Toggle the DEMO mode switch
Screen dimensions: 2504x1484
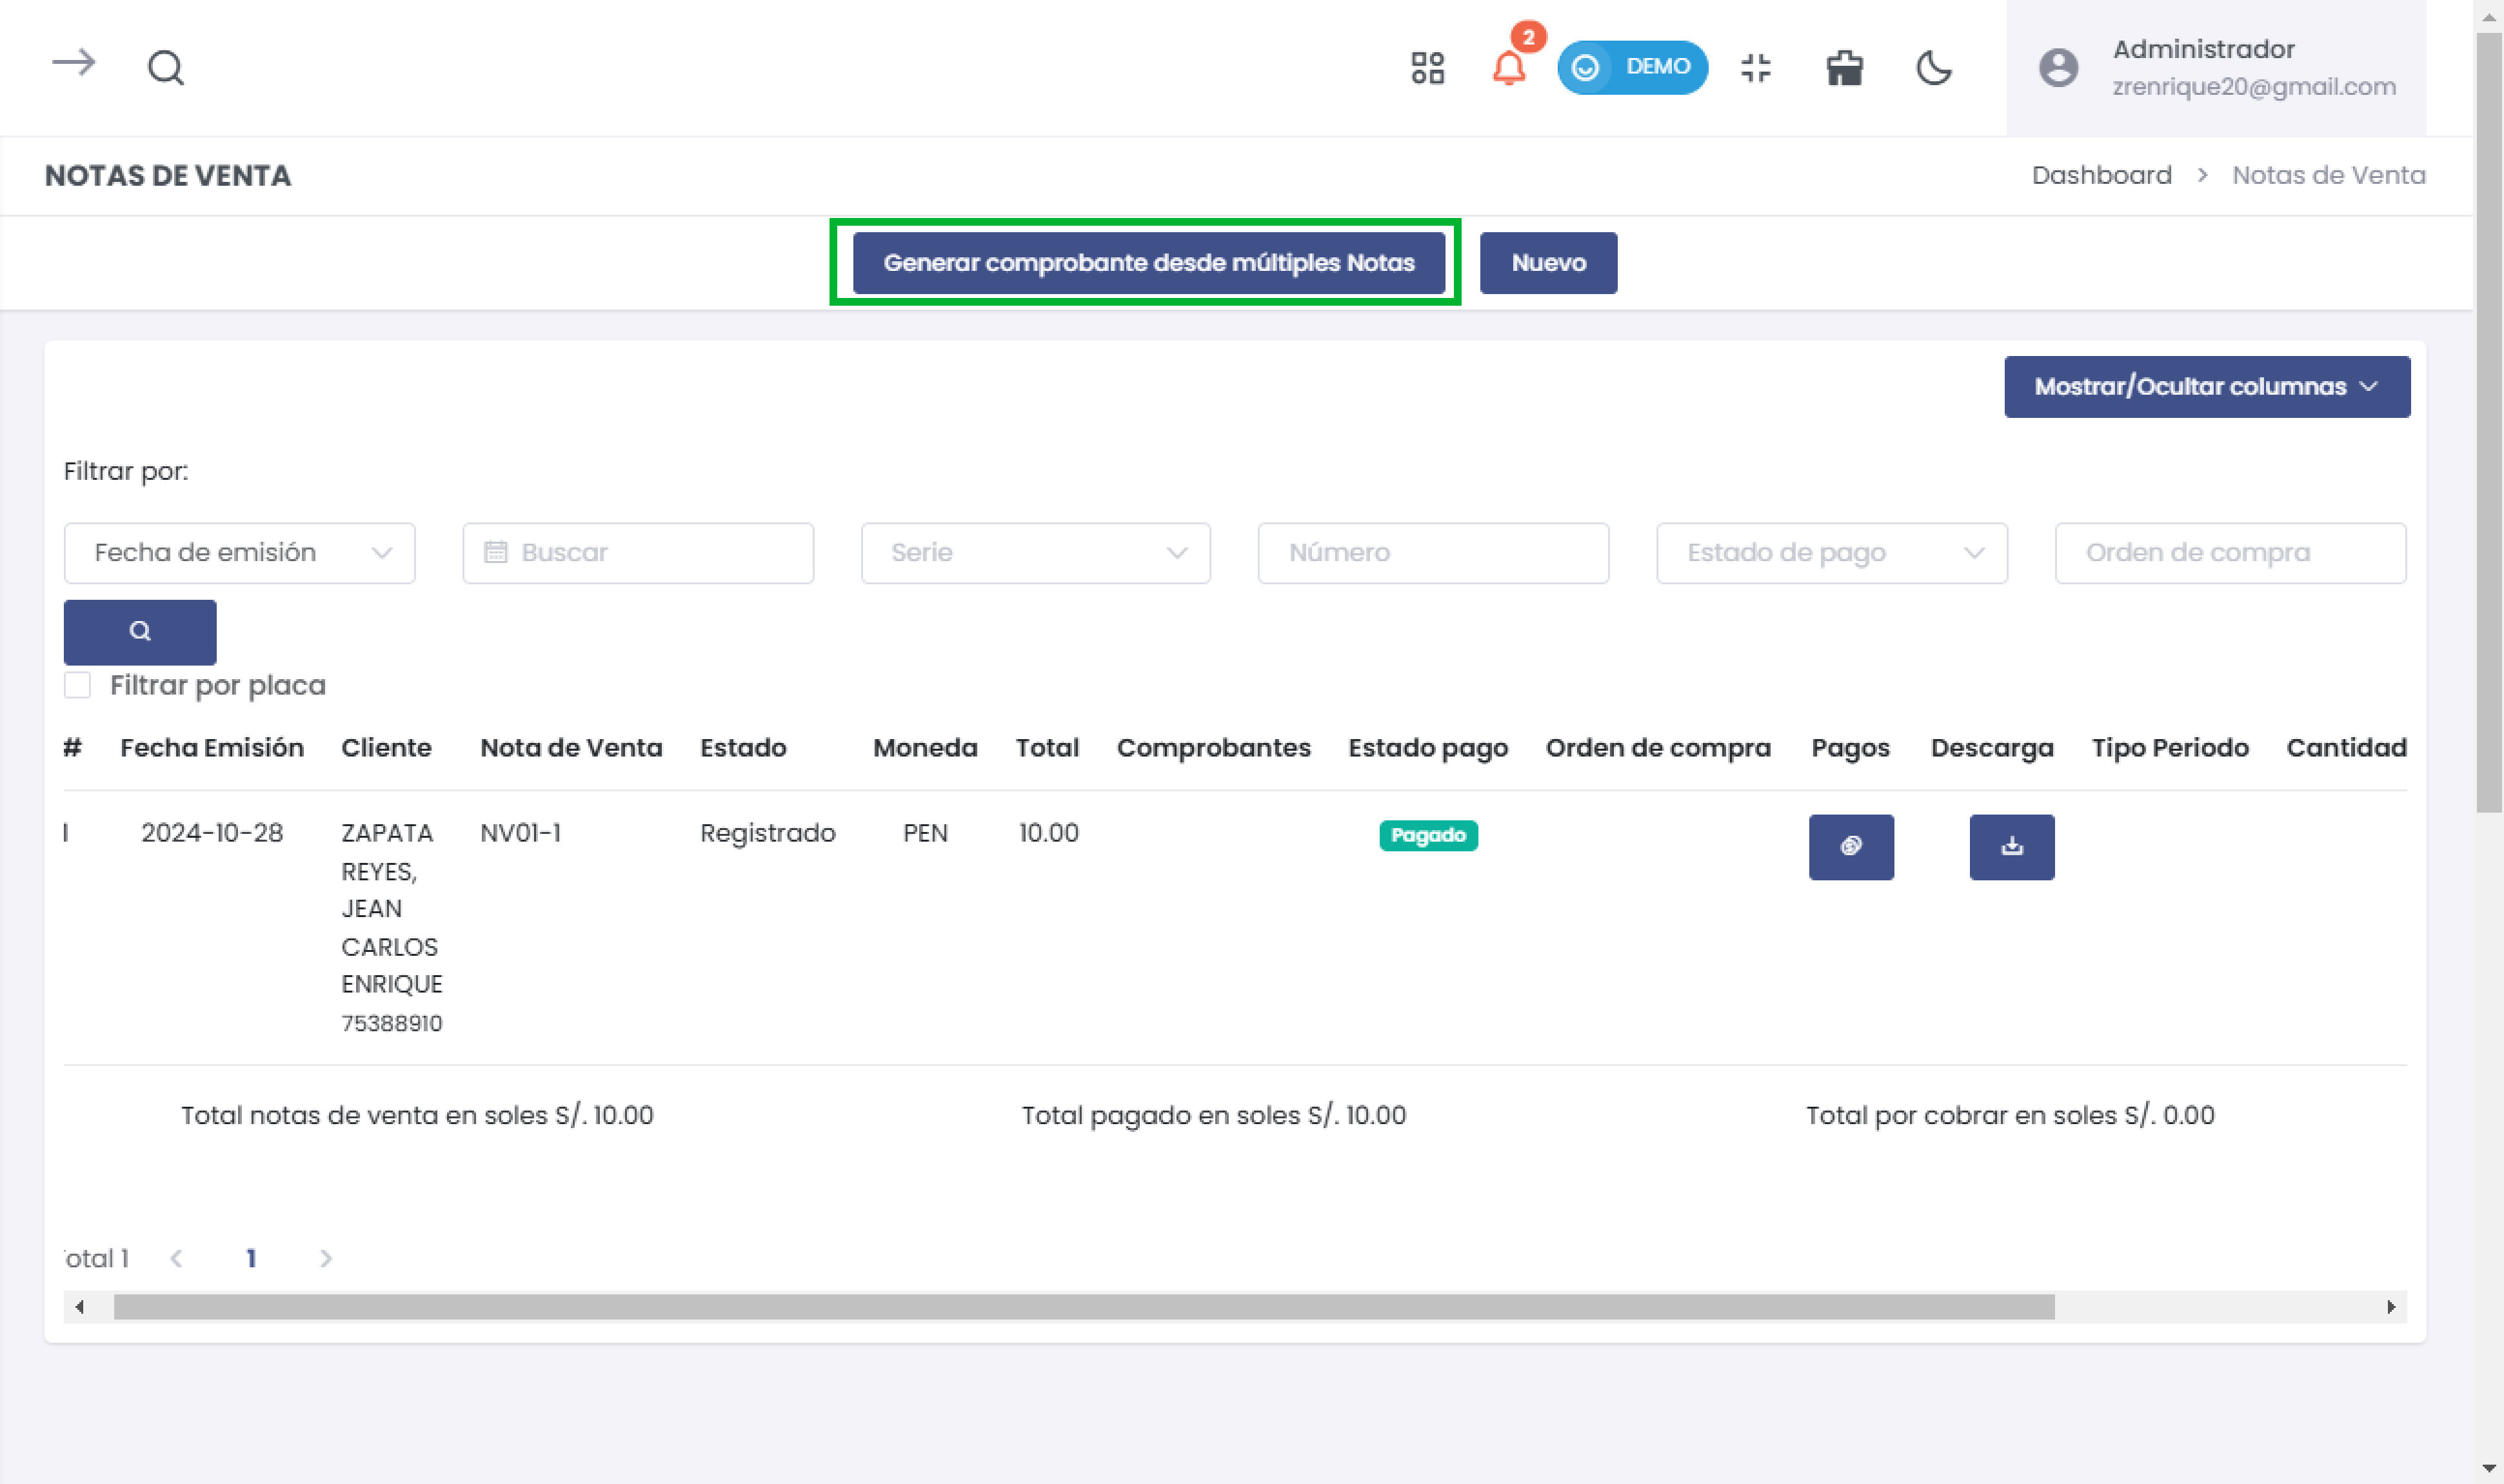(x=1632, y=68)
